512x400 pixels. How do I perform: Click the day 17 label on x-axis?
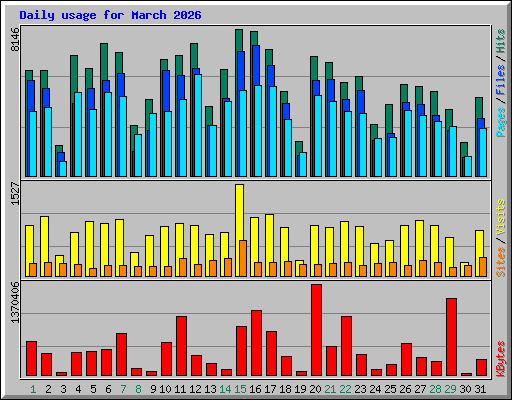(270, 389)
